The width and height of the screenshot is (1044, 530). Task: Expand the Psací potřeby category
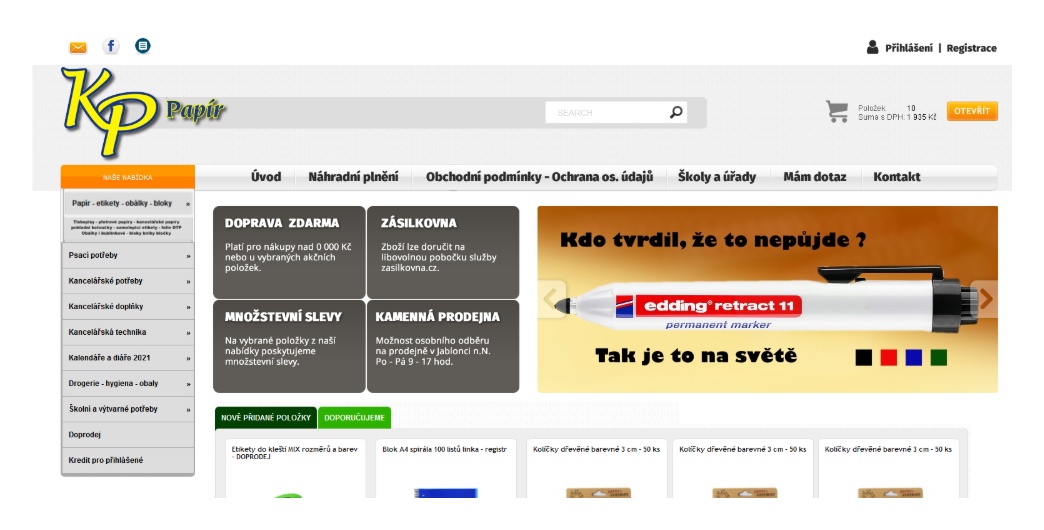click(x=127, y=255)
